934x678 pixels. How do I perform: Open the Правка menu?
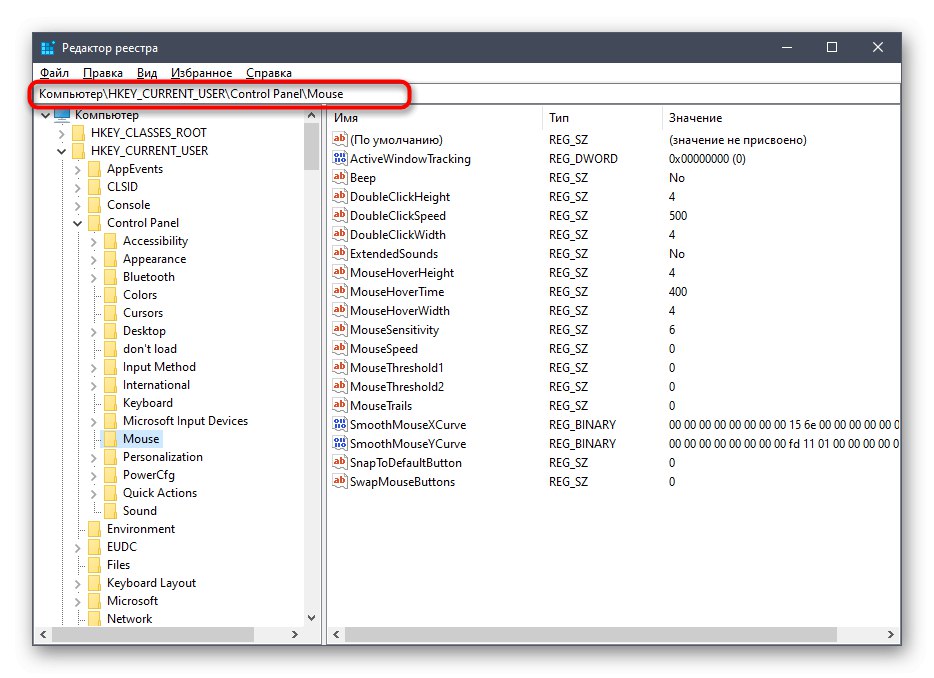(x=102, y=73)
